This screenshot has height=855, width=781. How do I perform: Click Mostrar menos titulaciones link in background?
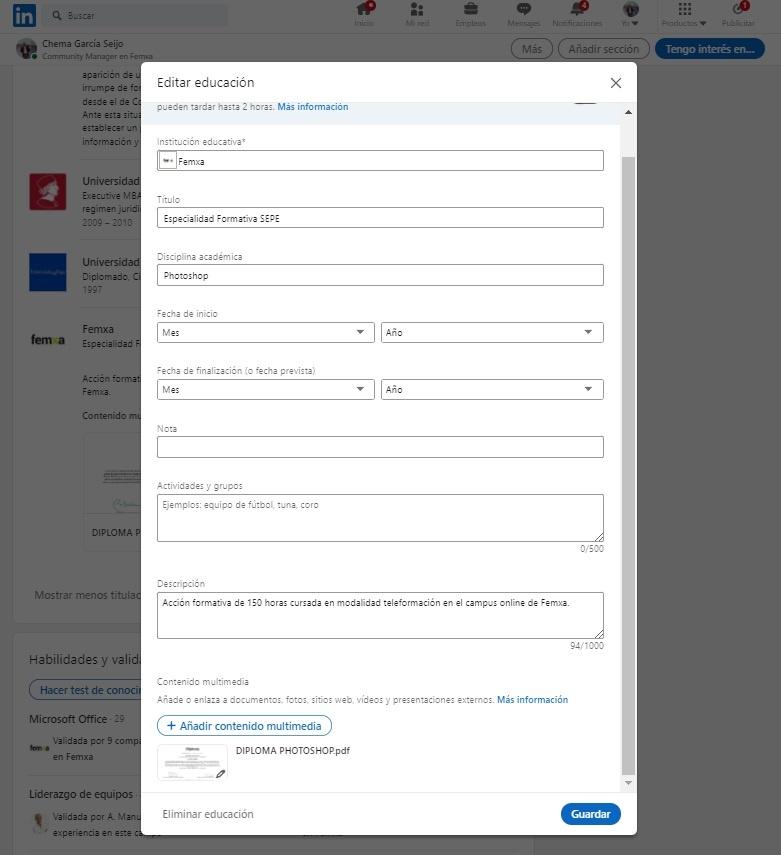click(87, 595)
